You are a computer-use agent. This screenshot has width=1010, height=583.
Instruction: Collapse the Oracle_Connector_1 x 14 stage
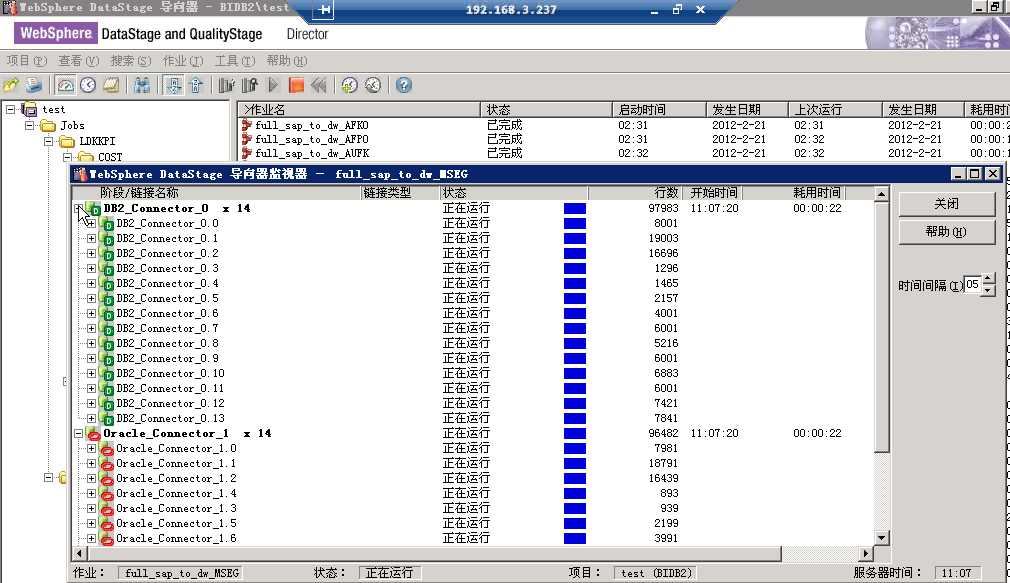pyautogui.click(x=79, y=434)
